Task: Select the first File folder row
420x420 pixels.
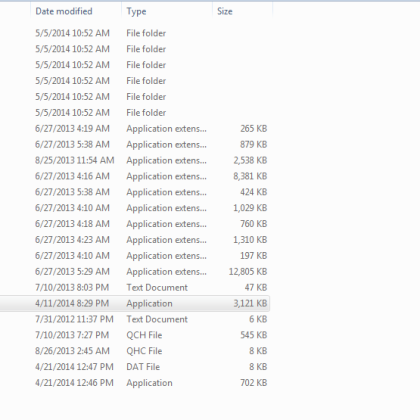Action: 135,33
